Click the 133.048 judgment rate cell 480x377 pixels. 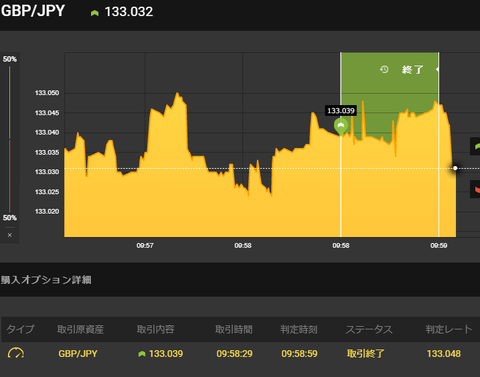tap(444, 354)
